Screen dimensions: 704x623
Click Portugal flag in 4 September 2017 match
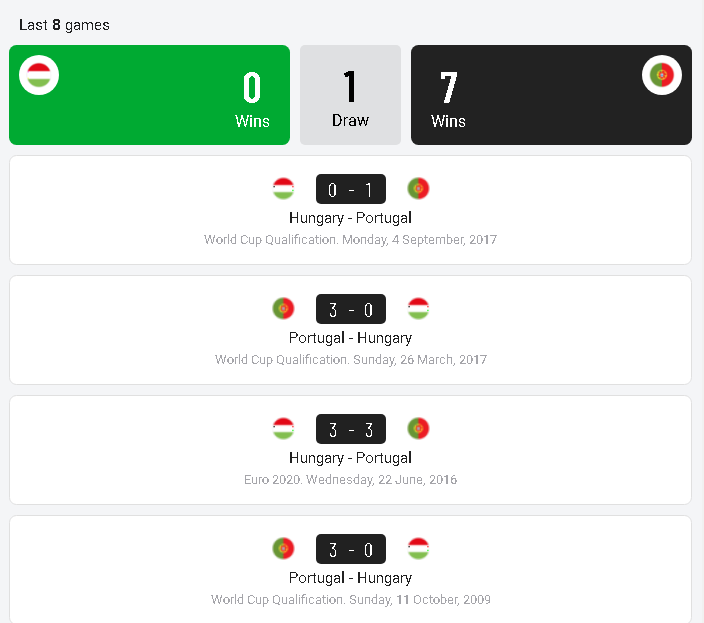tap(418, 188)
